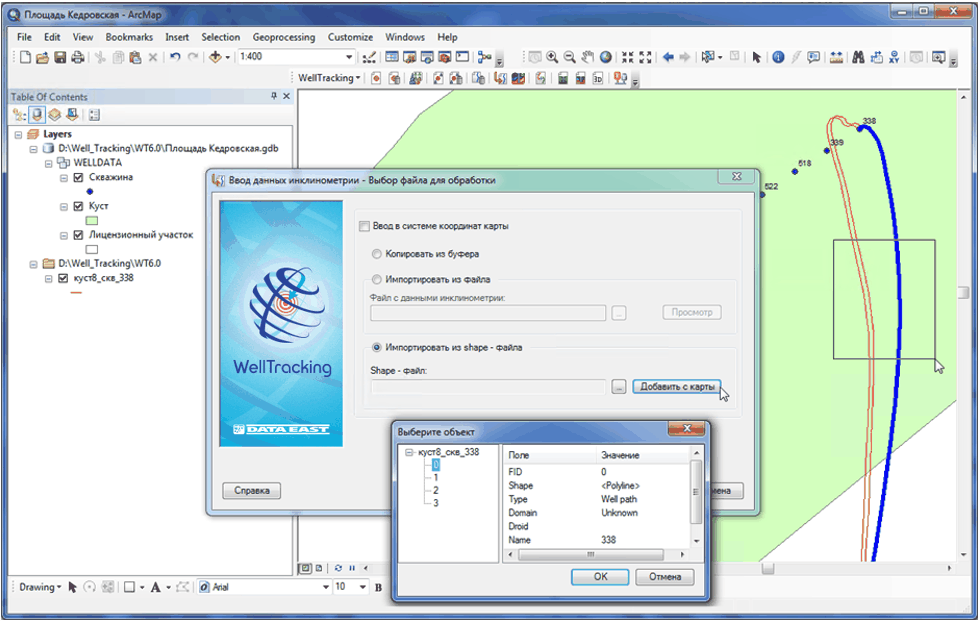Click the Full Extent globe icon
The image size is (979, 621).
click(605, 58)
